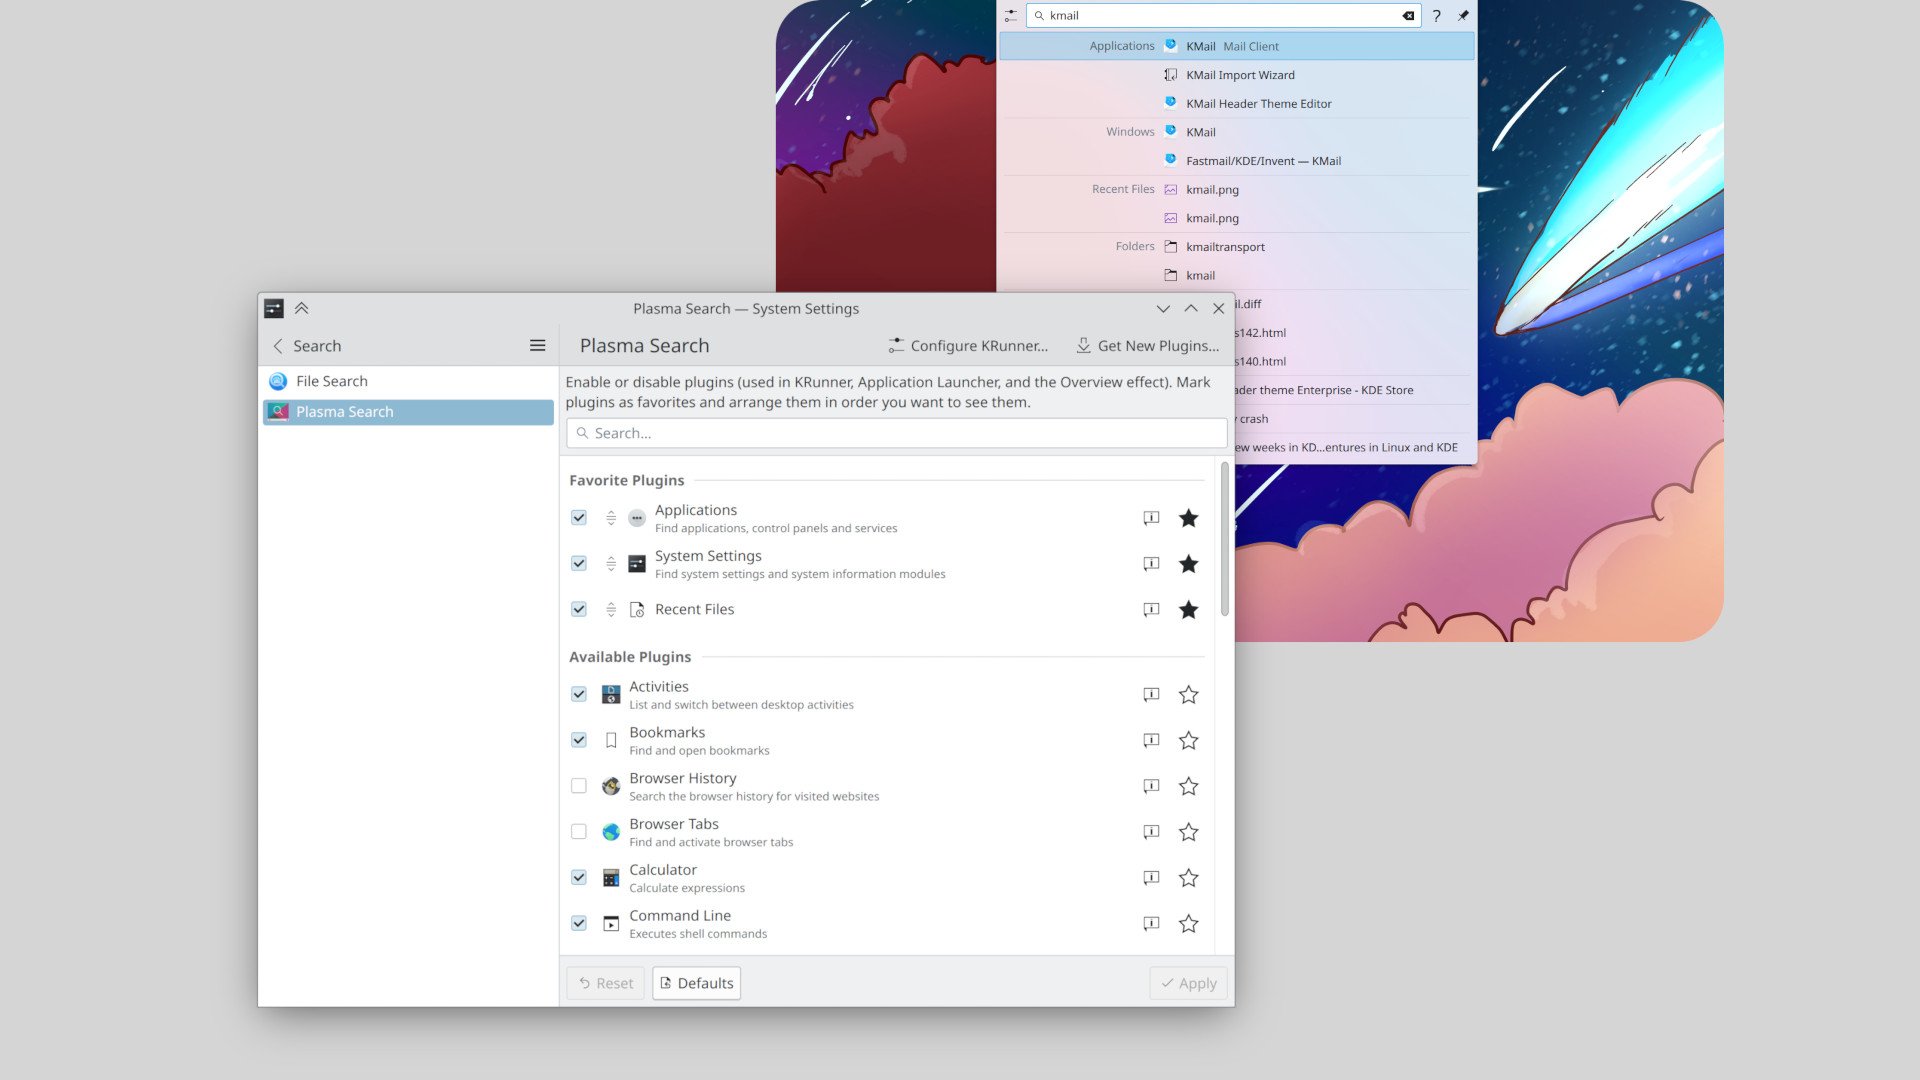Show info for Calculator plugin
1920x1080 pixels.
tap(1151, 878)
